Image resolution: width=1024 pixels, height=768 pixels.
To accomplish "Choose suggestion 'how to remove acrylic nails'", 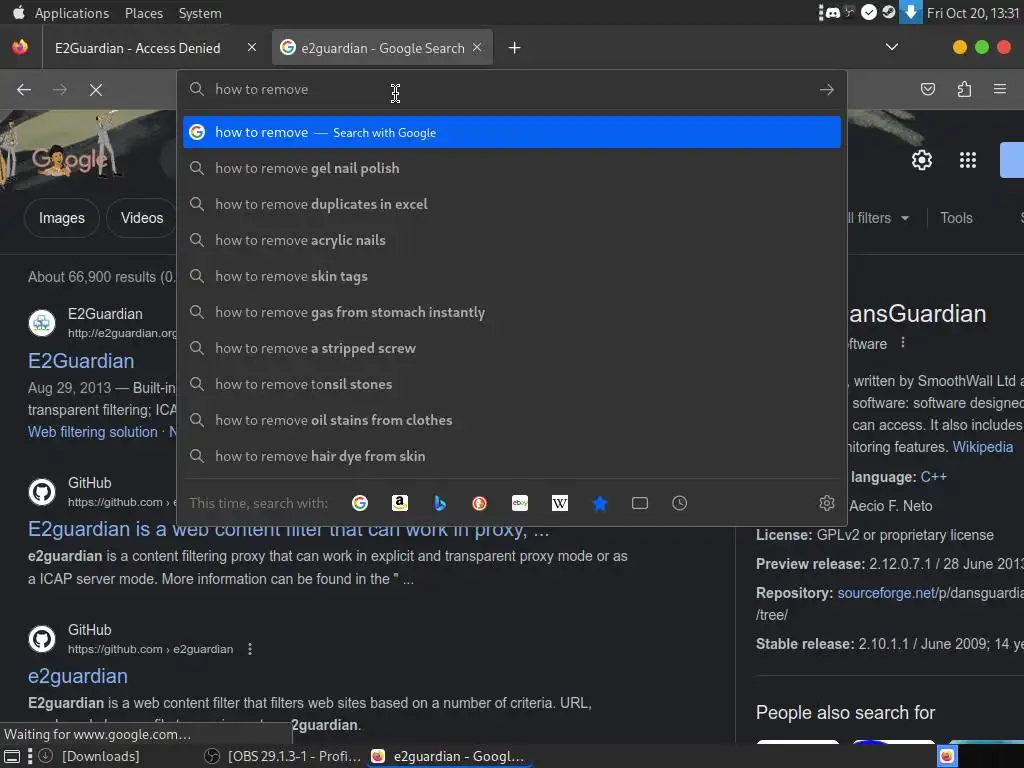I will pyautogui.click(x=511, y=240).
